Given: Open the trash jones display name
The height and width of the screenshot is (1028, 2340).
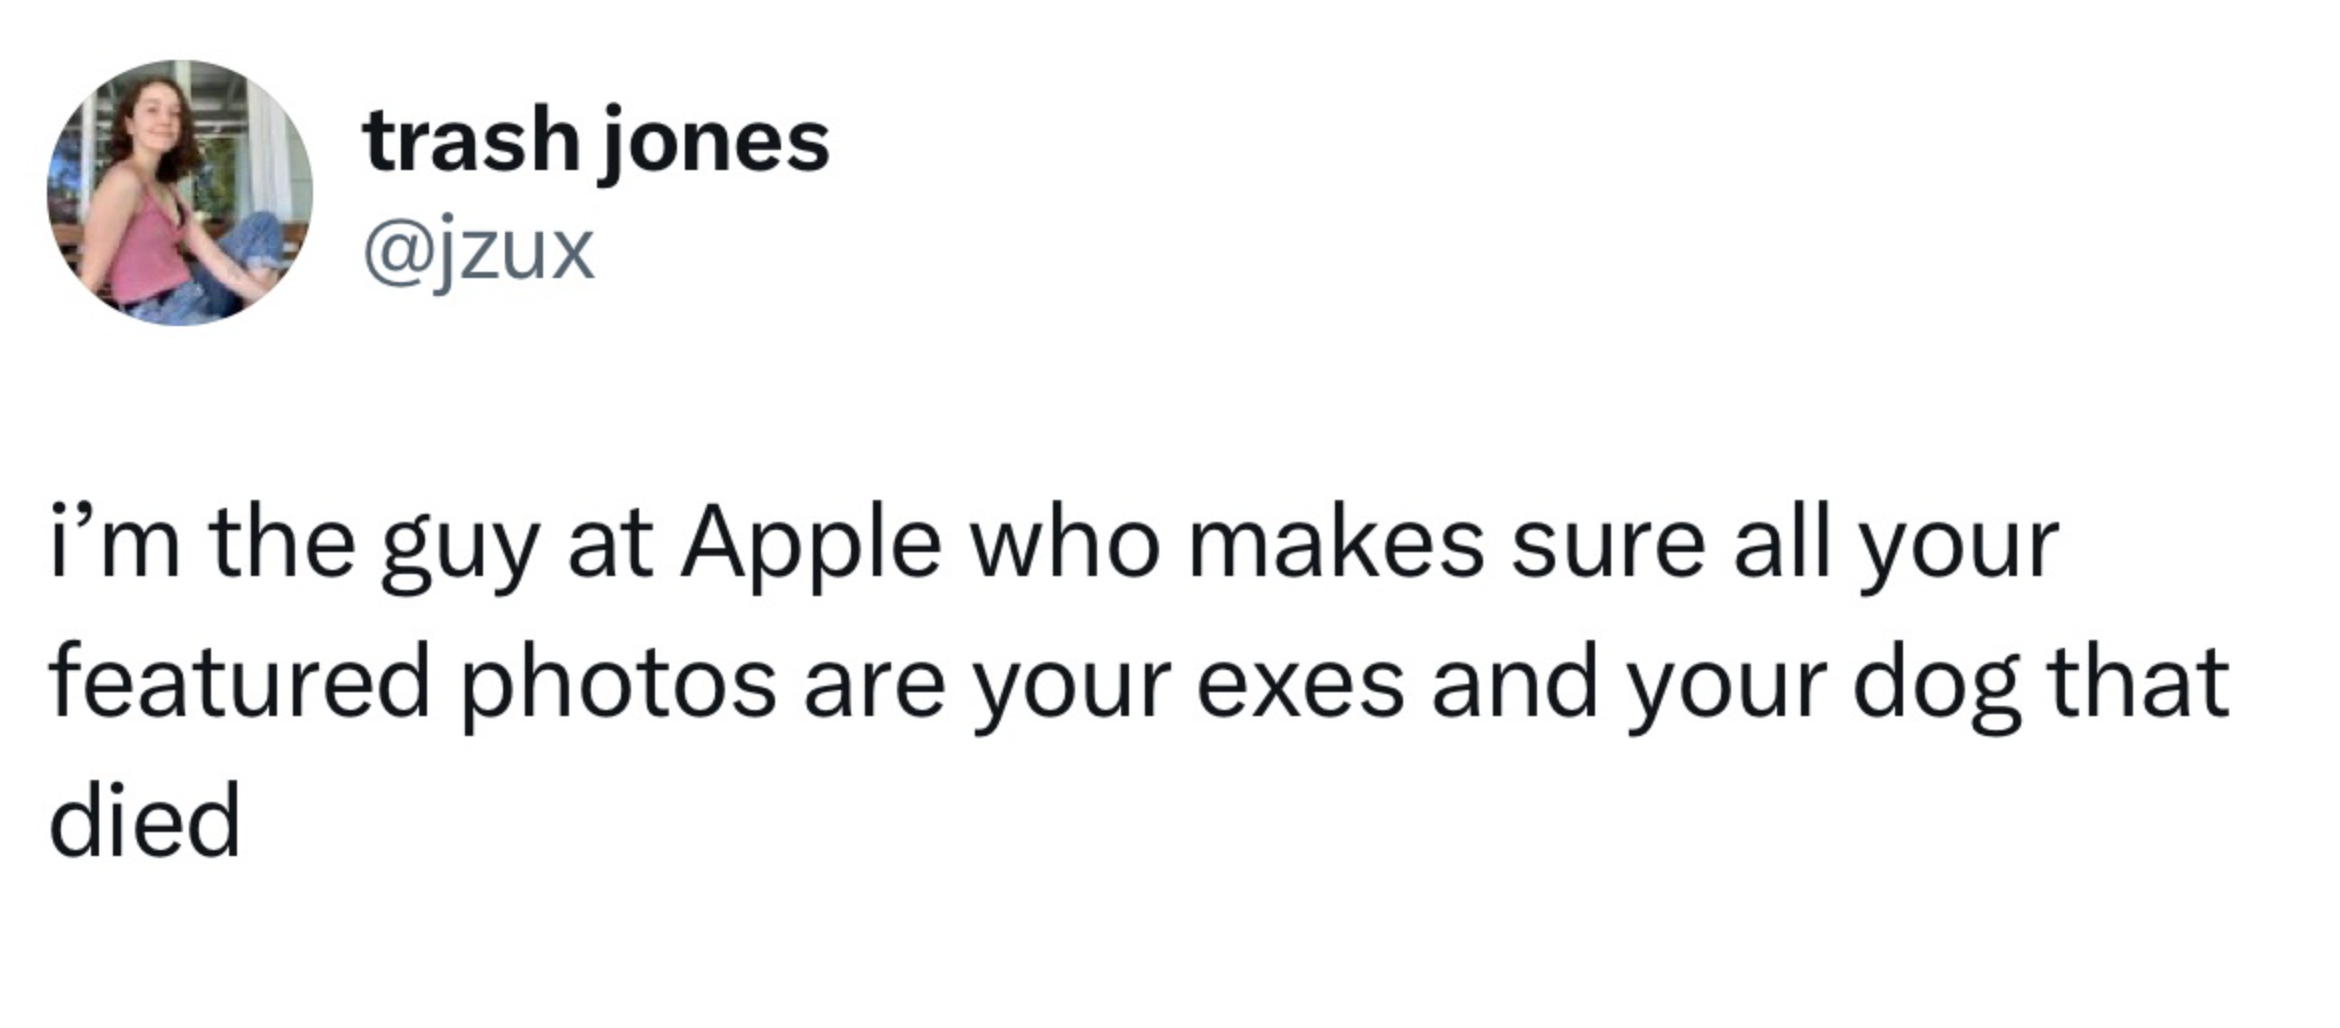Looking at the screenshot, I should point(596,141).
